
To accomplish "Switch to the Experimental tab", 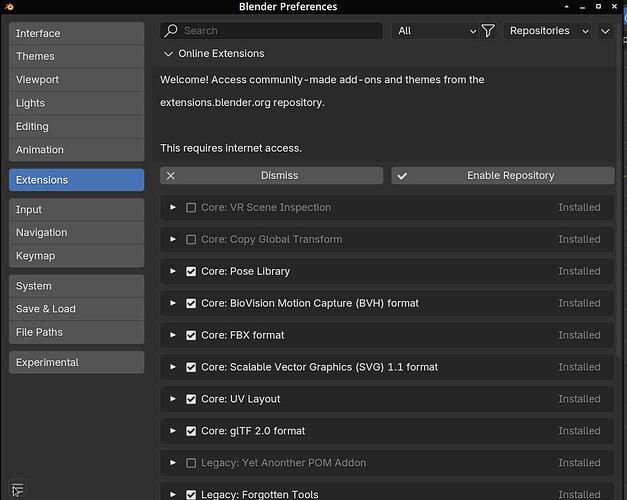I will click(76, 362).
